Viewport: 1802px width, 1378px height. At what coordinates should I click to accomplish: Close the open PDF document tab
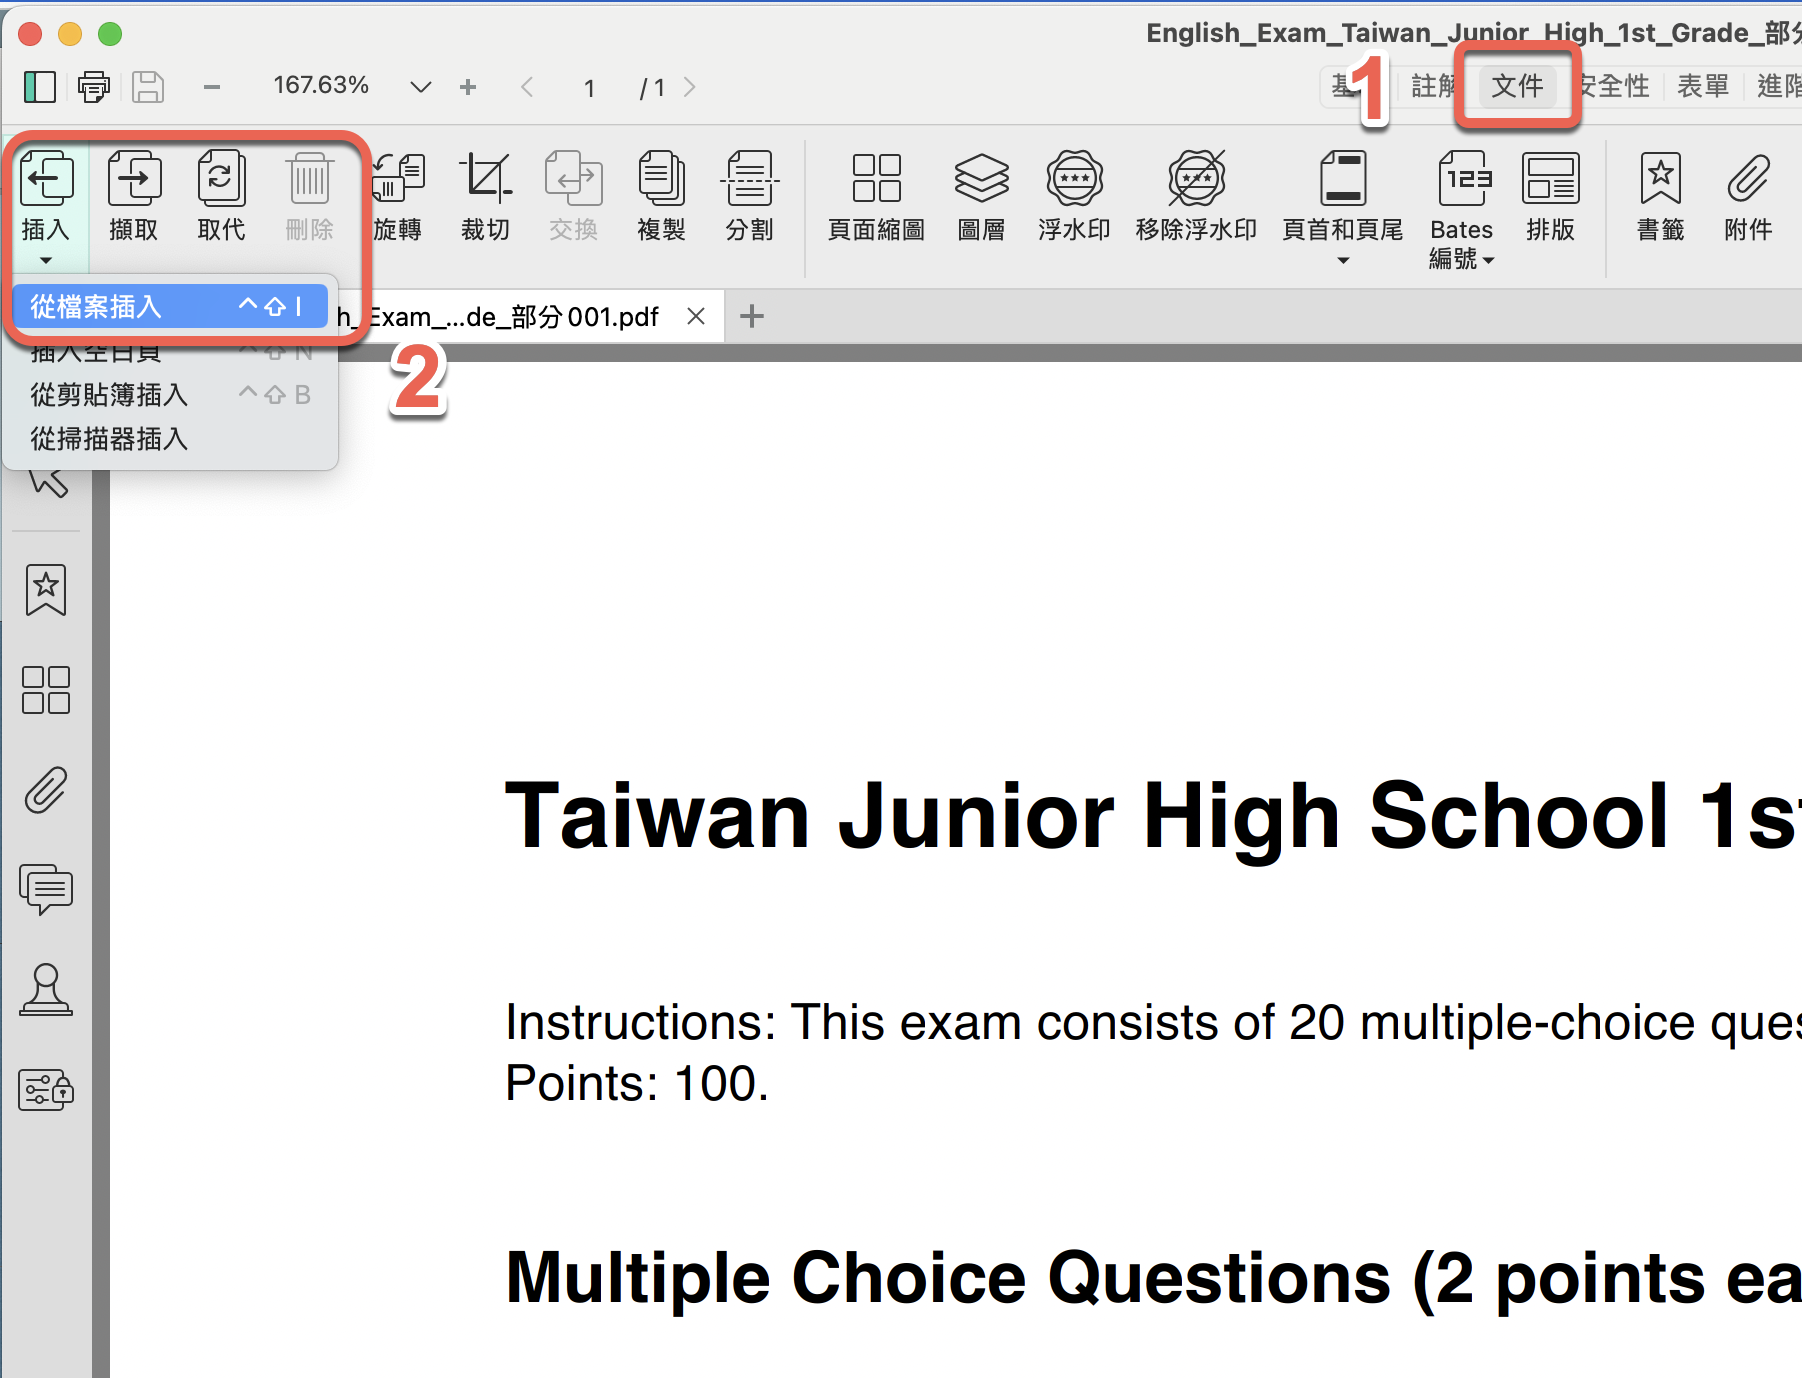pos(697,316)
